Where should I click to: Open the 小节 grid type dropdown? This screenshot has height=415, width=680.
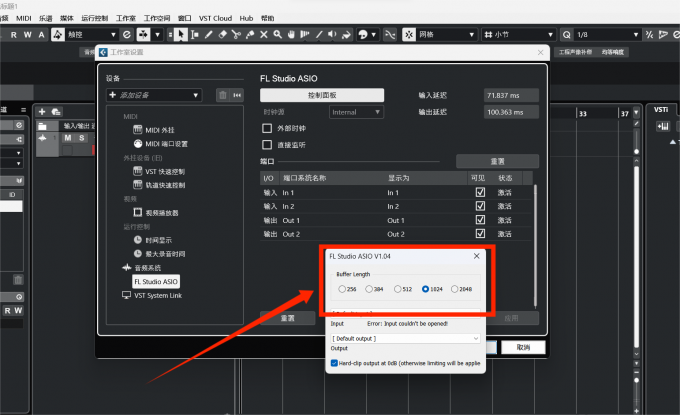pos(519,34)
